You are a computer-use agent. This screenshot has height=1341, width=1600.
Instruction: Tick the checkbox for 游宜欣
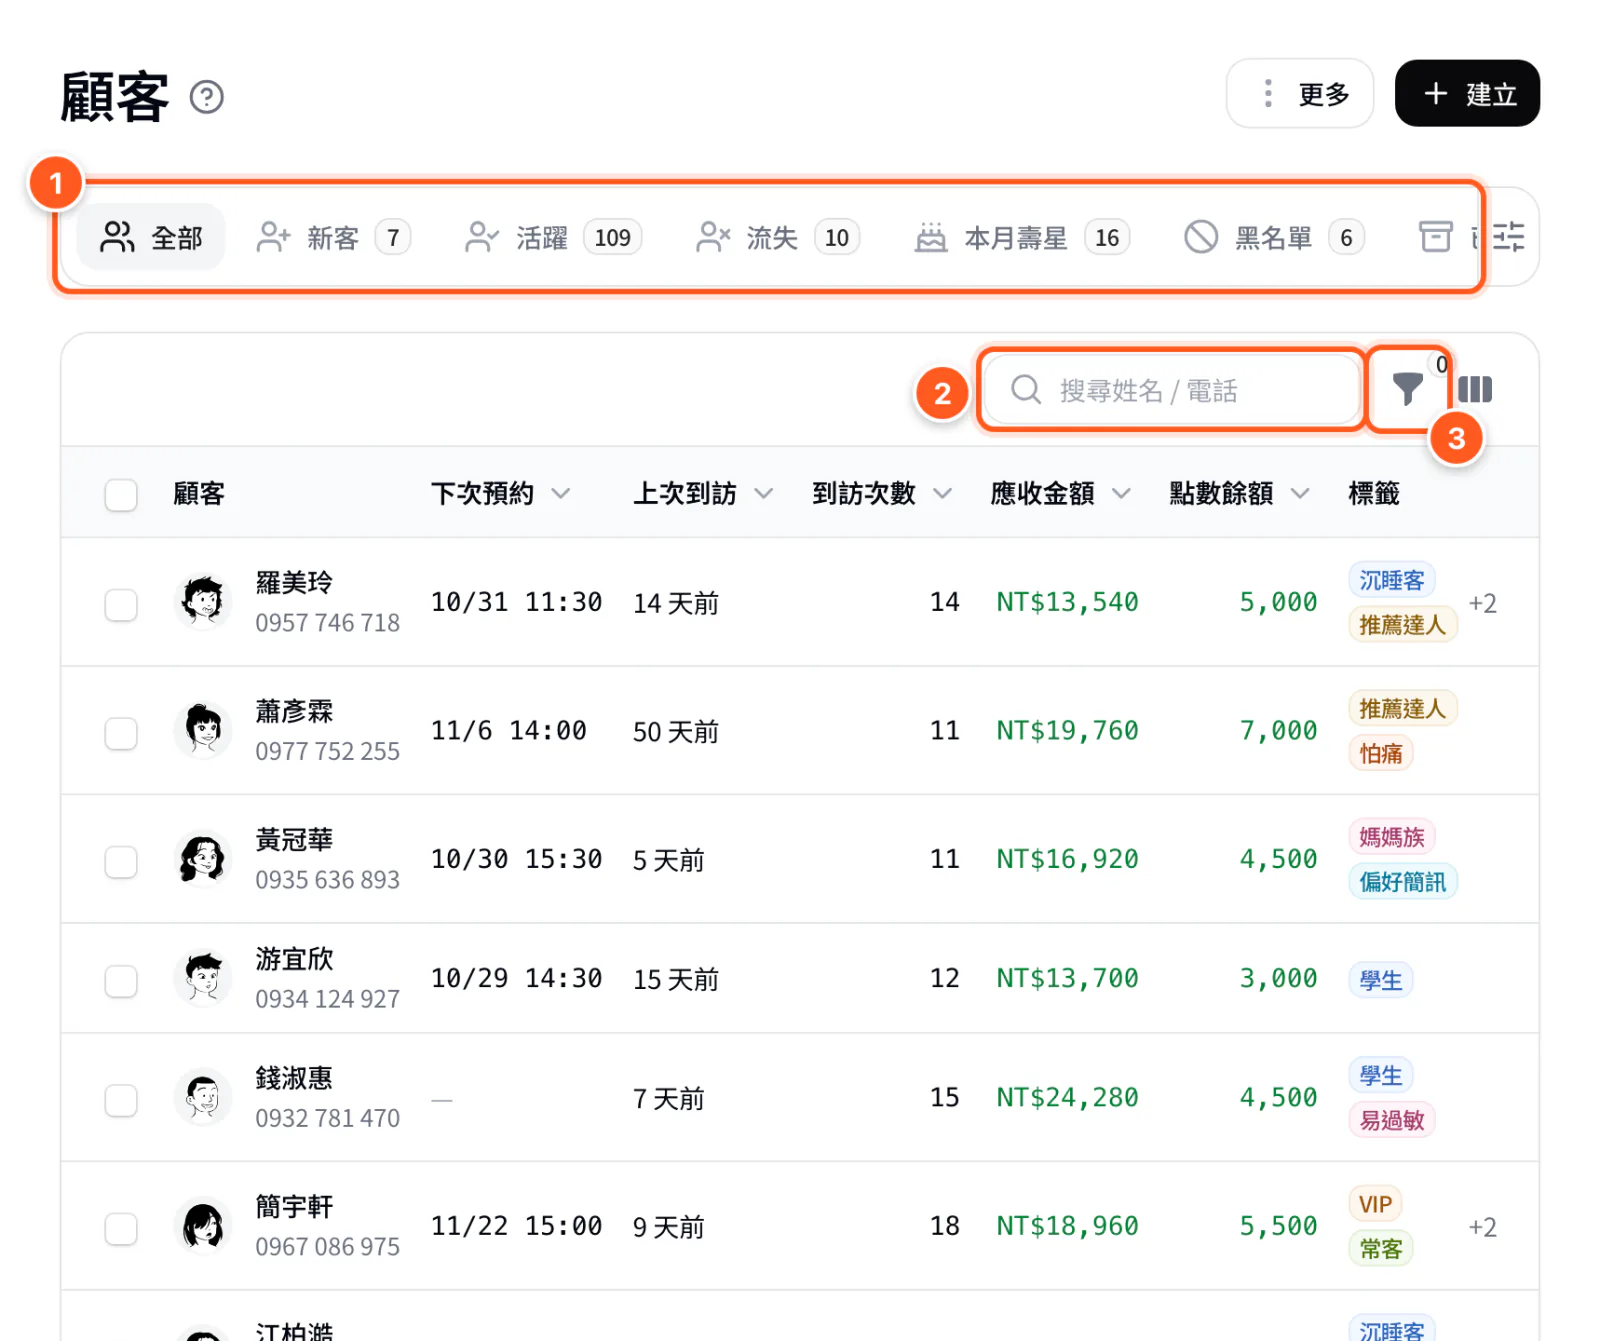point(121,980)
